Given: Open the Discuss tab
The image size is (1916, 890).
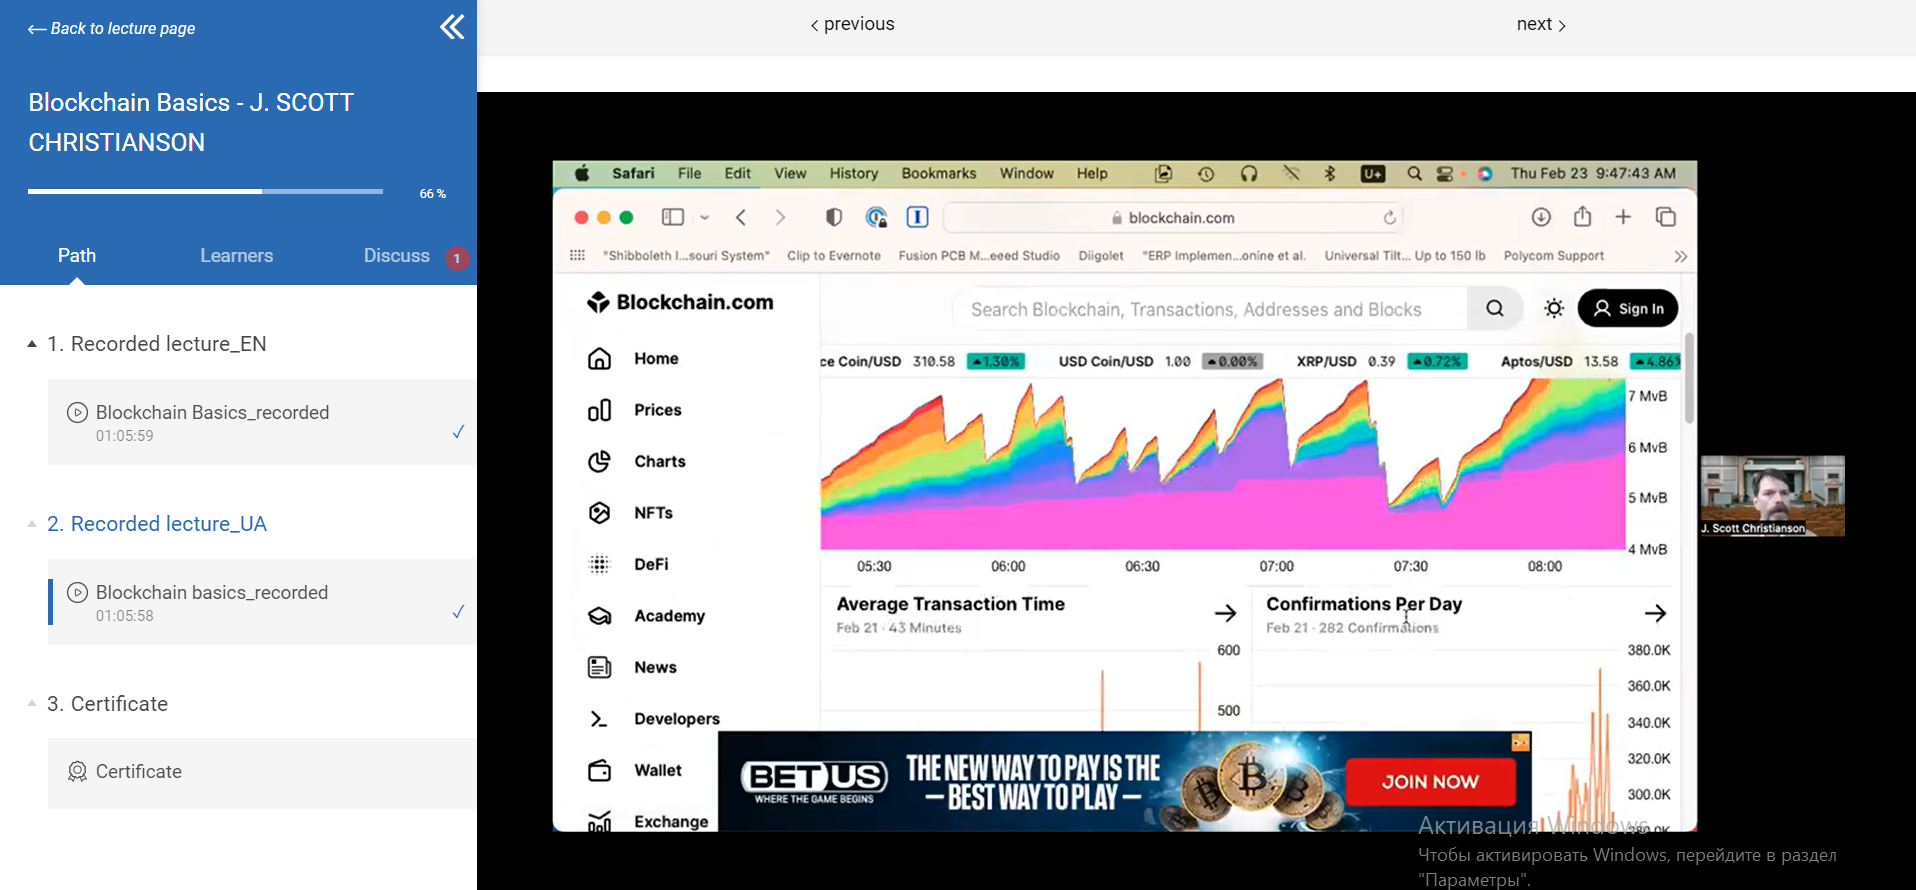Looking at the screenshot, I should (x=396, y=256).
